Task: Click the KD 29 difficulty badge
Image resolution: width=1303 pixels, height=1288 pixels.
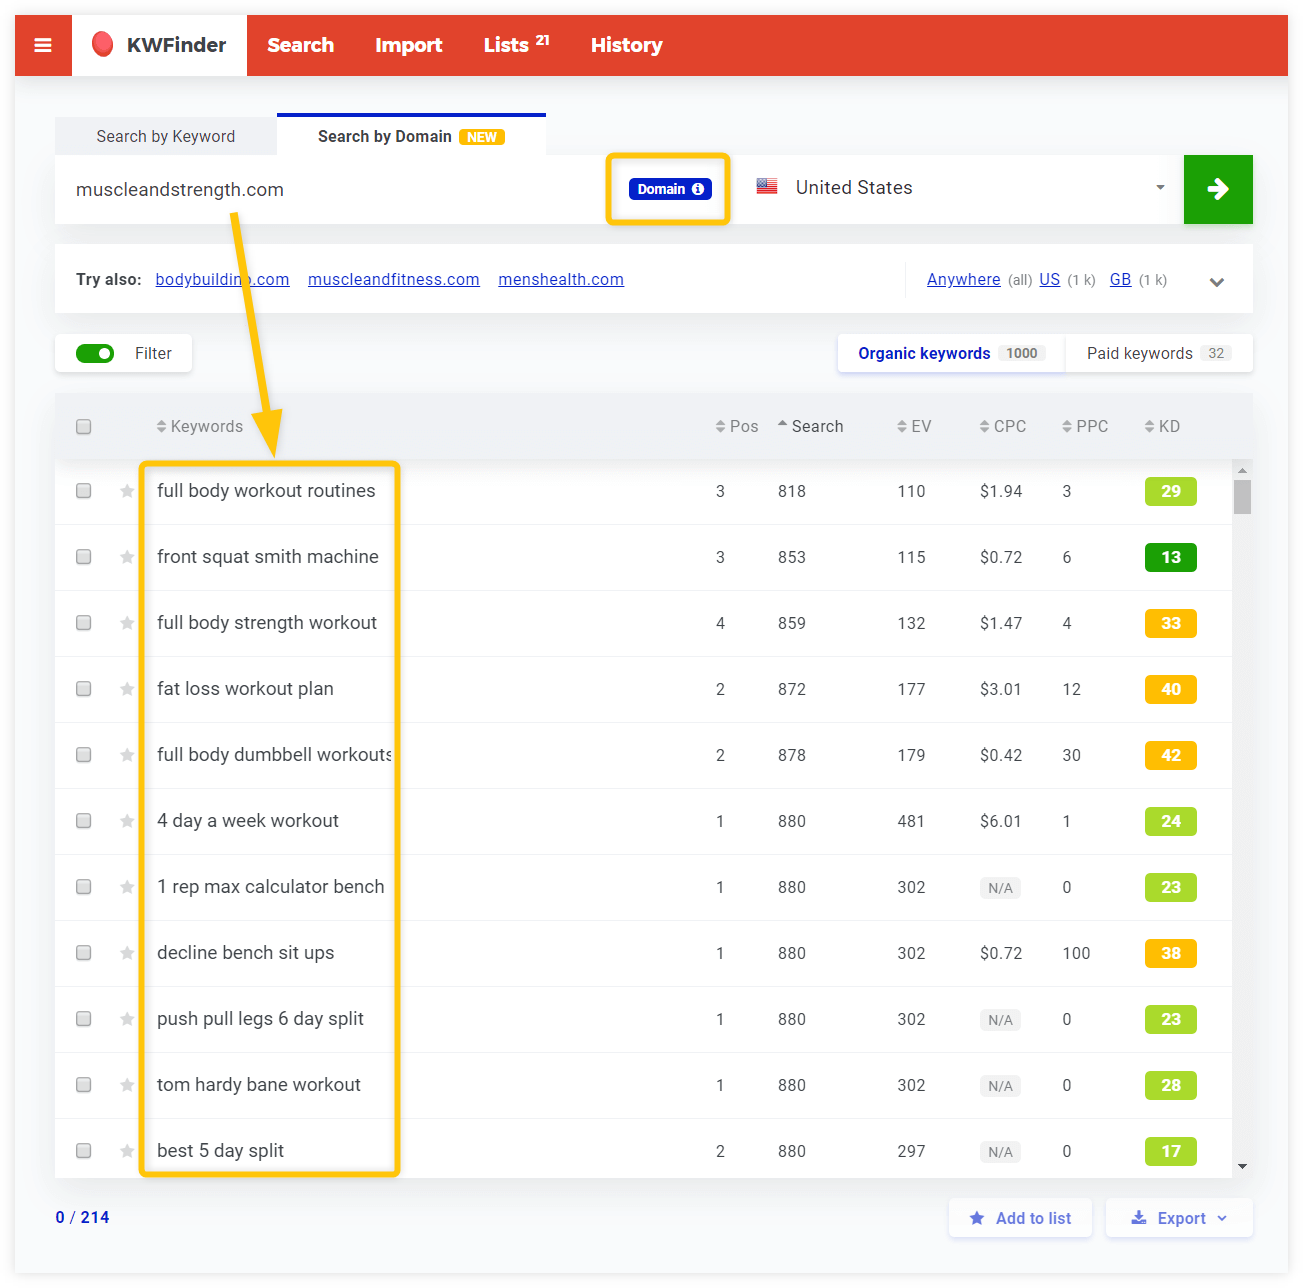Action: point(1171,491)
